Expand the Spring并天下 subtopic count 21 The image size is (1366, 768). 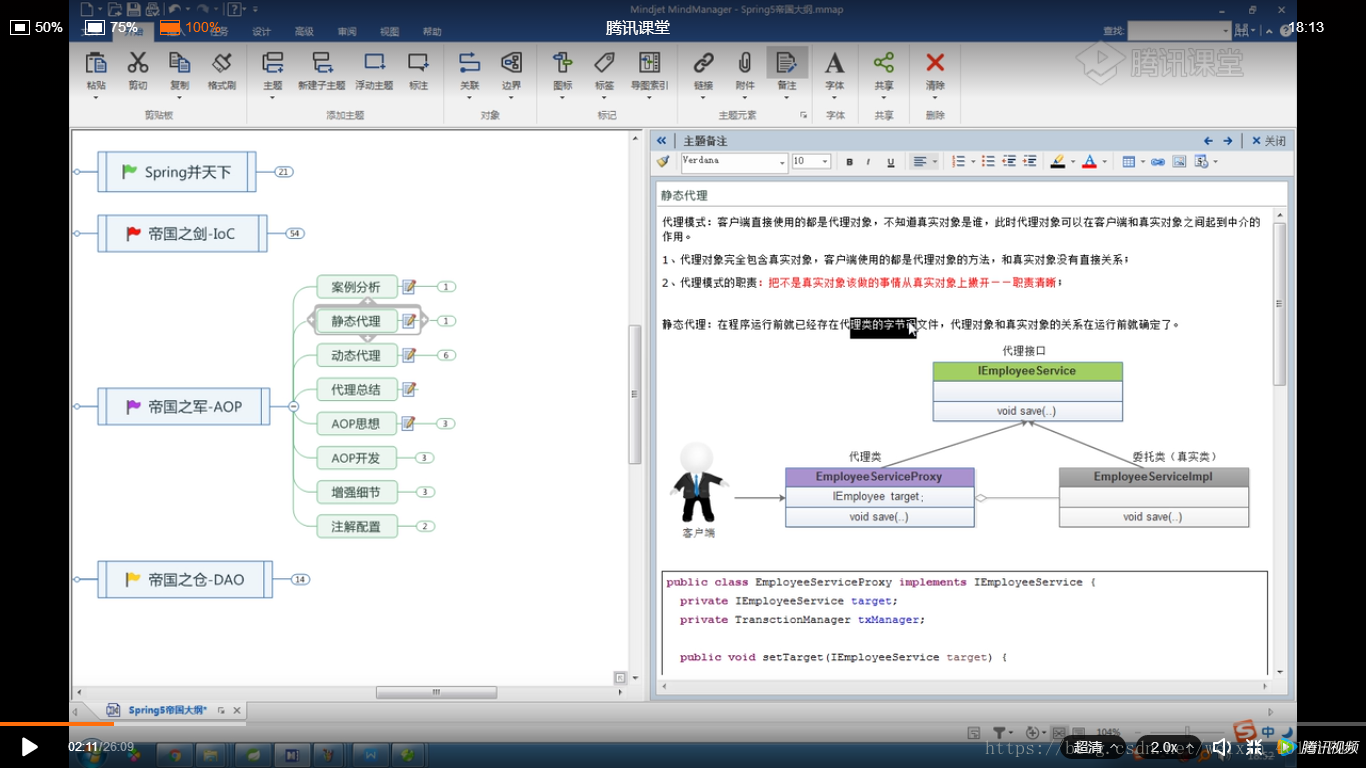tap(283, 172)
